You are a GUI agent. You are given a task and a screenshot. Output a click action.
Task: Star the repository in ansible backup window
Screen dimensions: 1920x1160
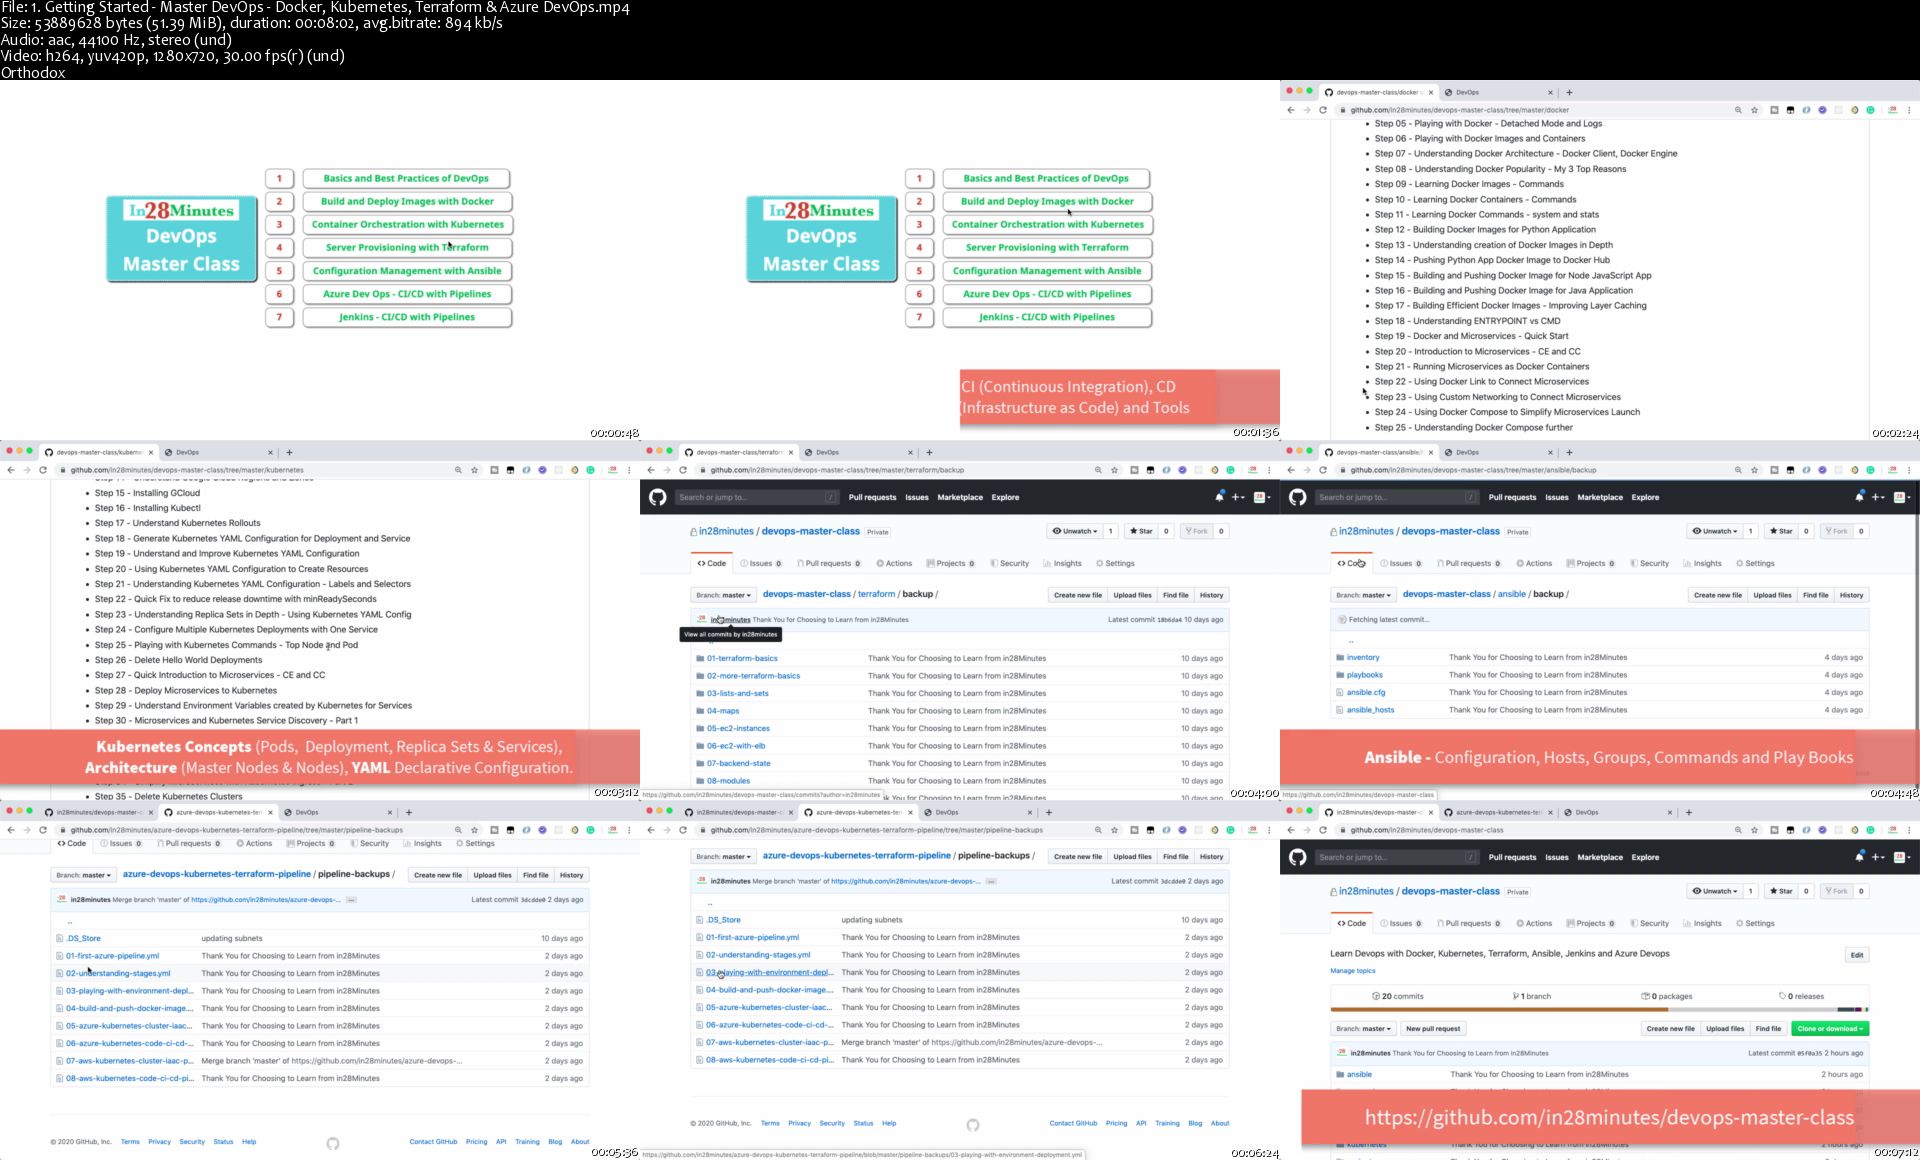1780,531
